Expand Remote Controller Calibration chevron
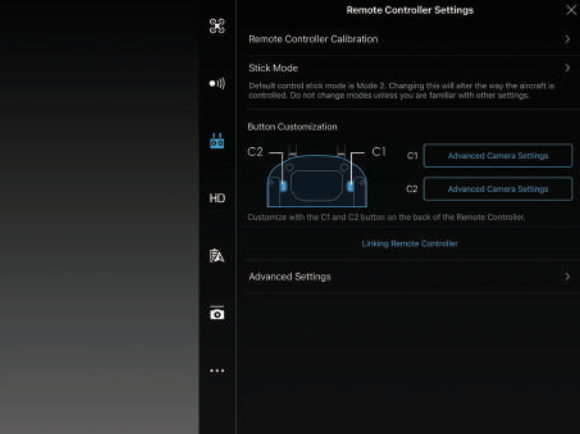 (567, 39)
